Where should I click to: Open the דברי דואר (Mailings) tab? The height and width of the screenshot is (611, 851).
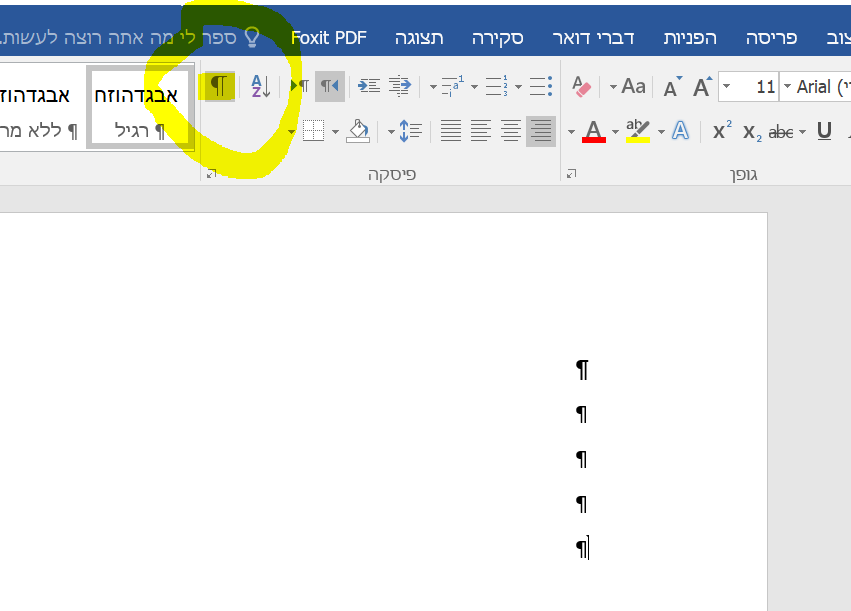[593, 38]
